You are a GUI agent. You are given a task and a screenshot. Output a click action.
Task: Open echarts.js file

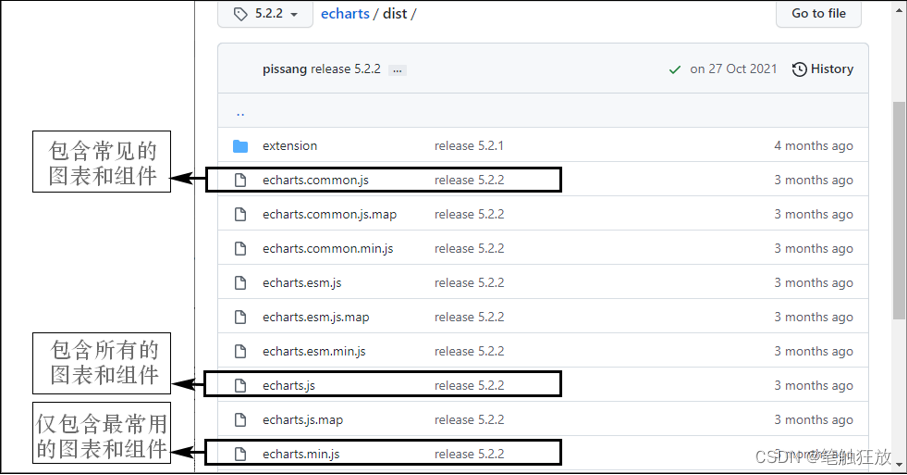289,385
